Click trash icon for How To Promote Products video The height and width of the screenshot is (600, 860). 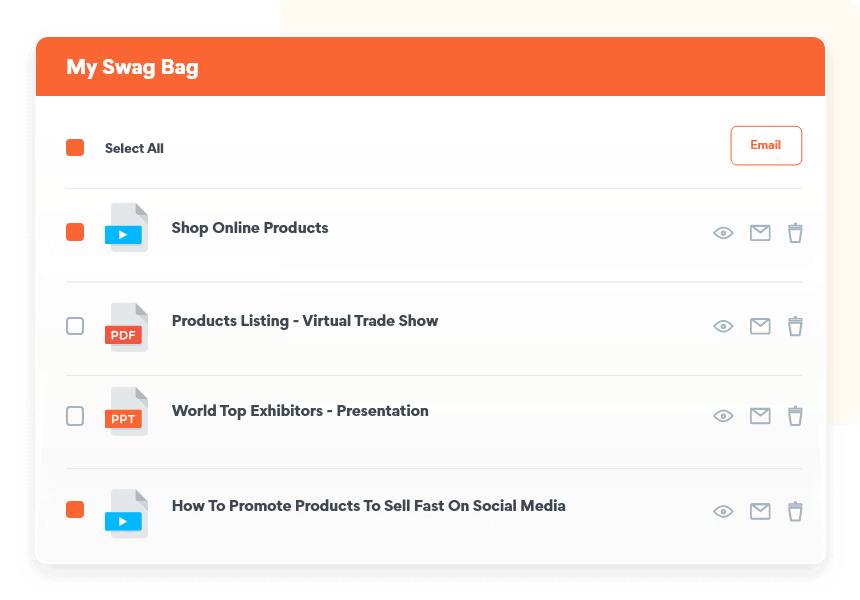click(x=795, y=511)
